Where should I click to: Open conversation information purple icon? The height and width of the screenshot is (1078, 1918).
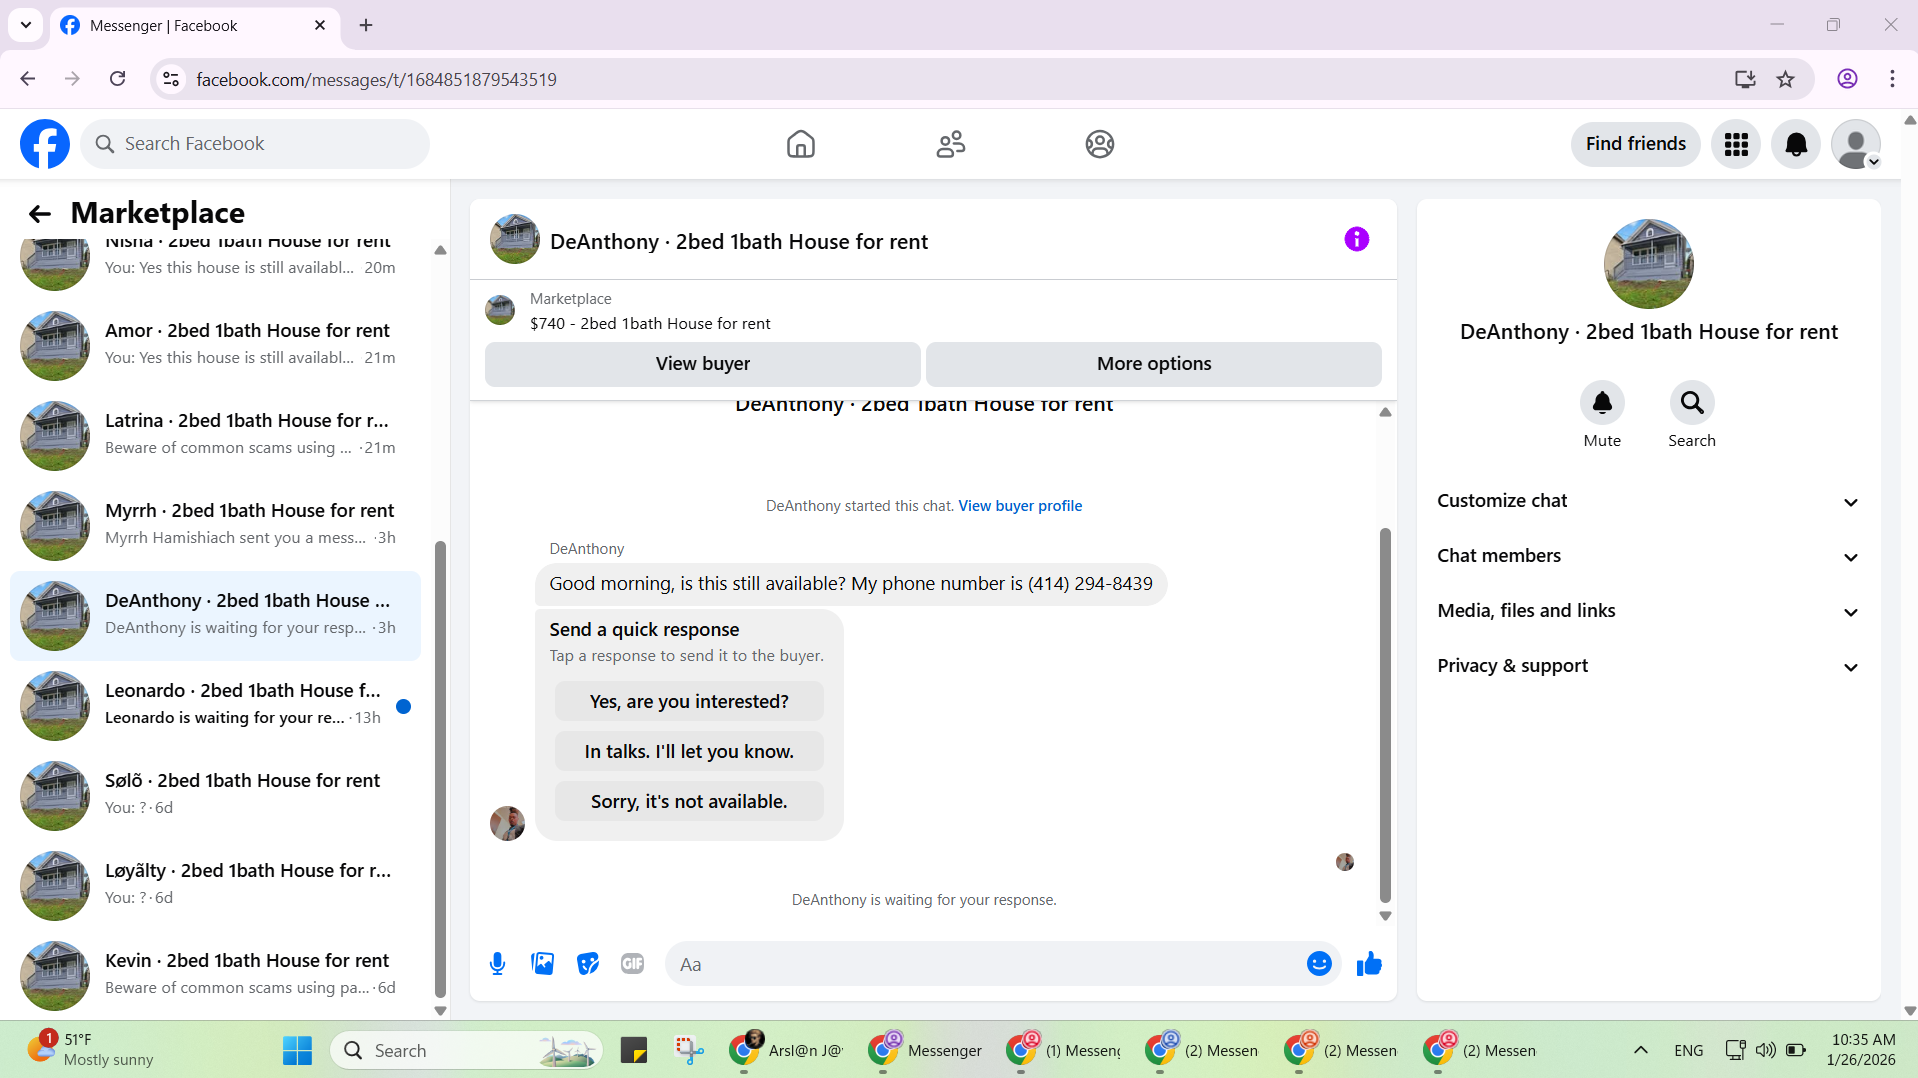coord(1356,239)
